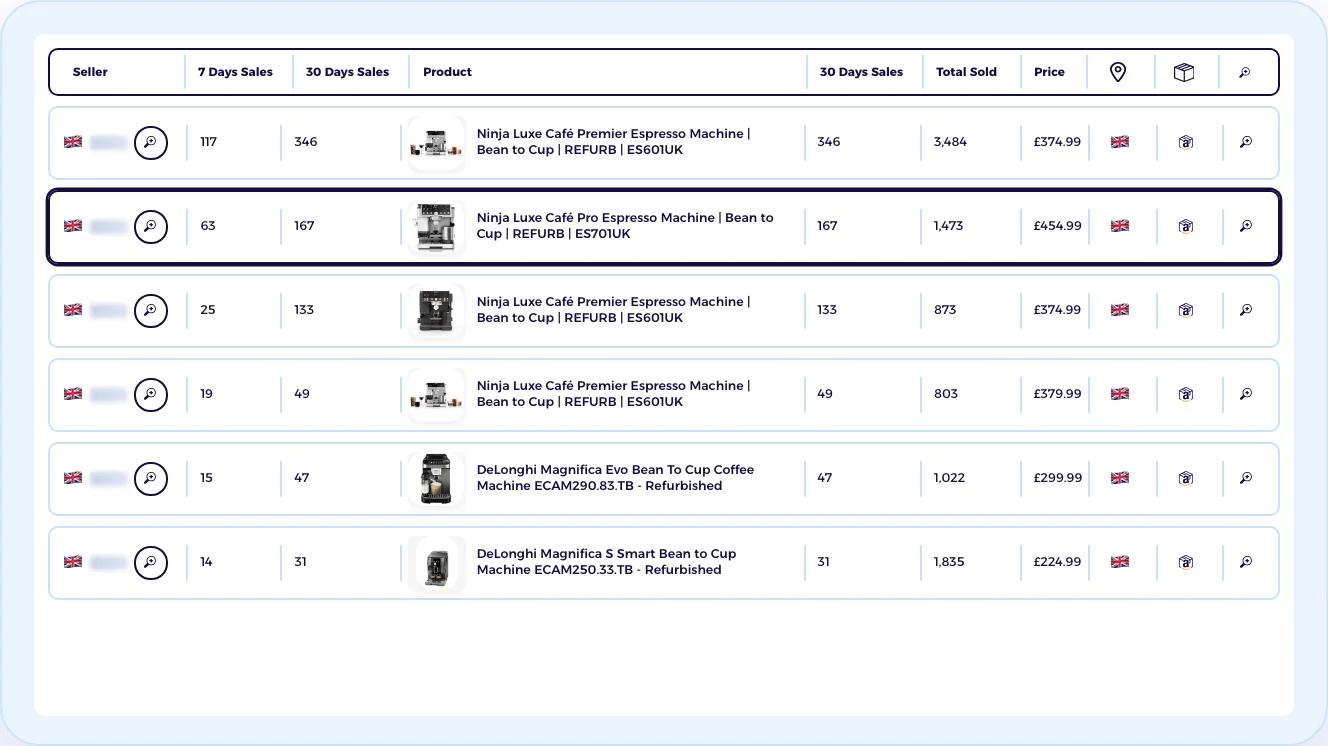Click seller search icon in DeLonghi Magnifica Evo row
The image size is (1328, 746).
pyautogui.click(x=151, y=478)
